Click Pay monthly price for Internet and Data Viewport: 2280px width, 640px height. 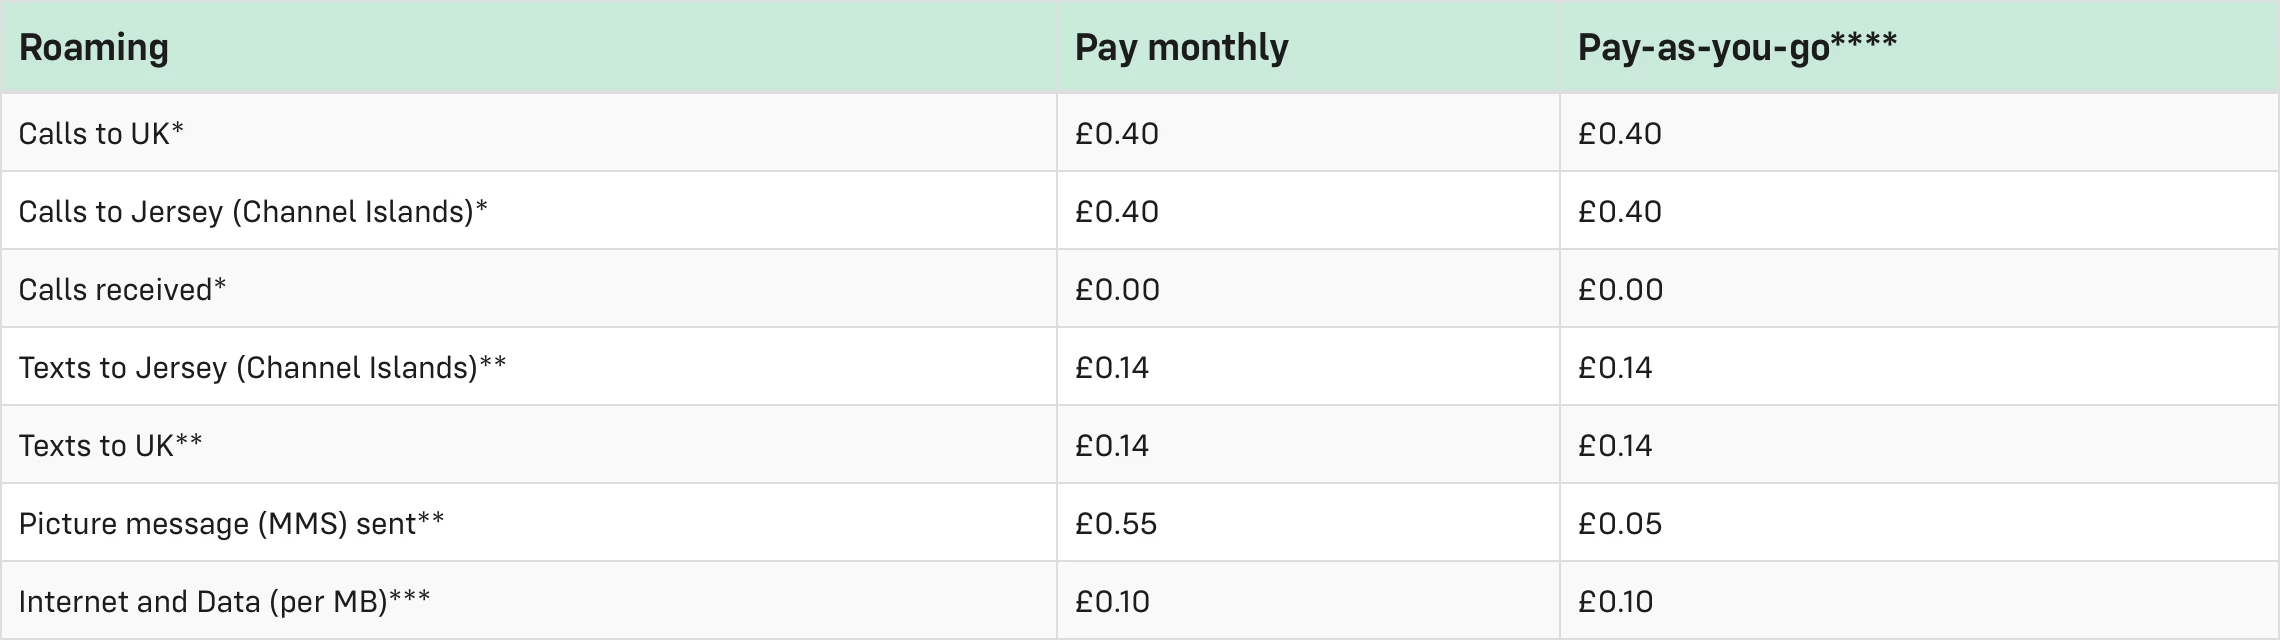[x=1112, y=602]
